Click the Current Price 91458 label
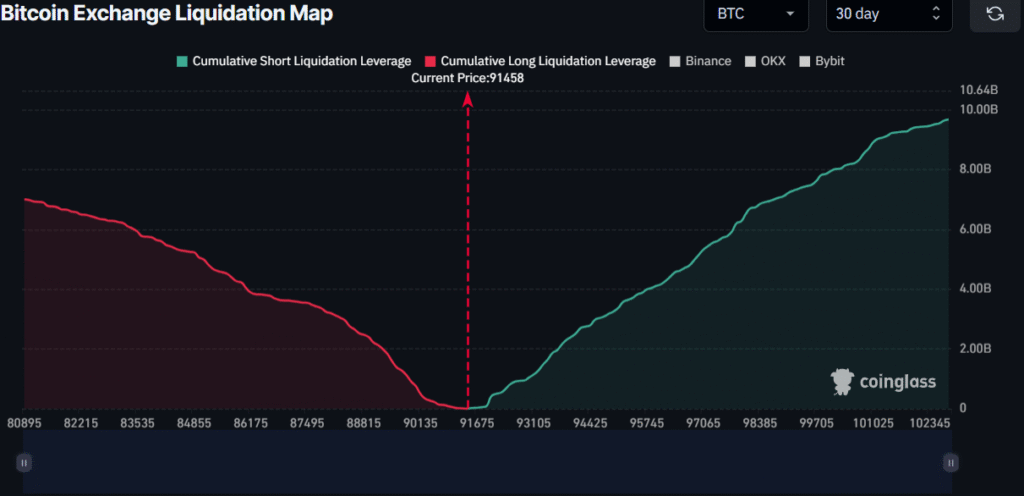 click(x=467, y=78)
